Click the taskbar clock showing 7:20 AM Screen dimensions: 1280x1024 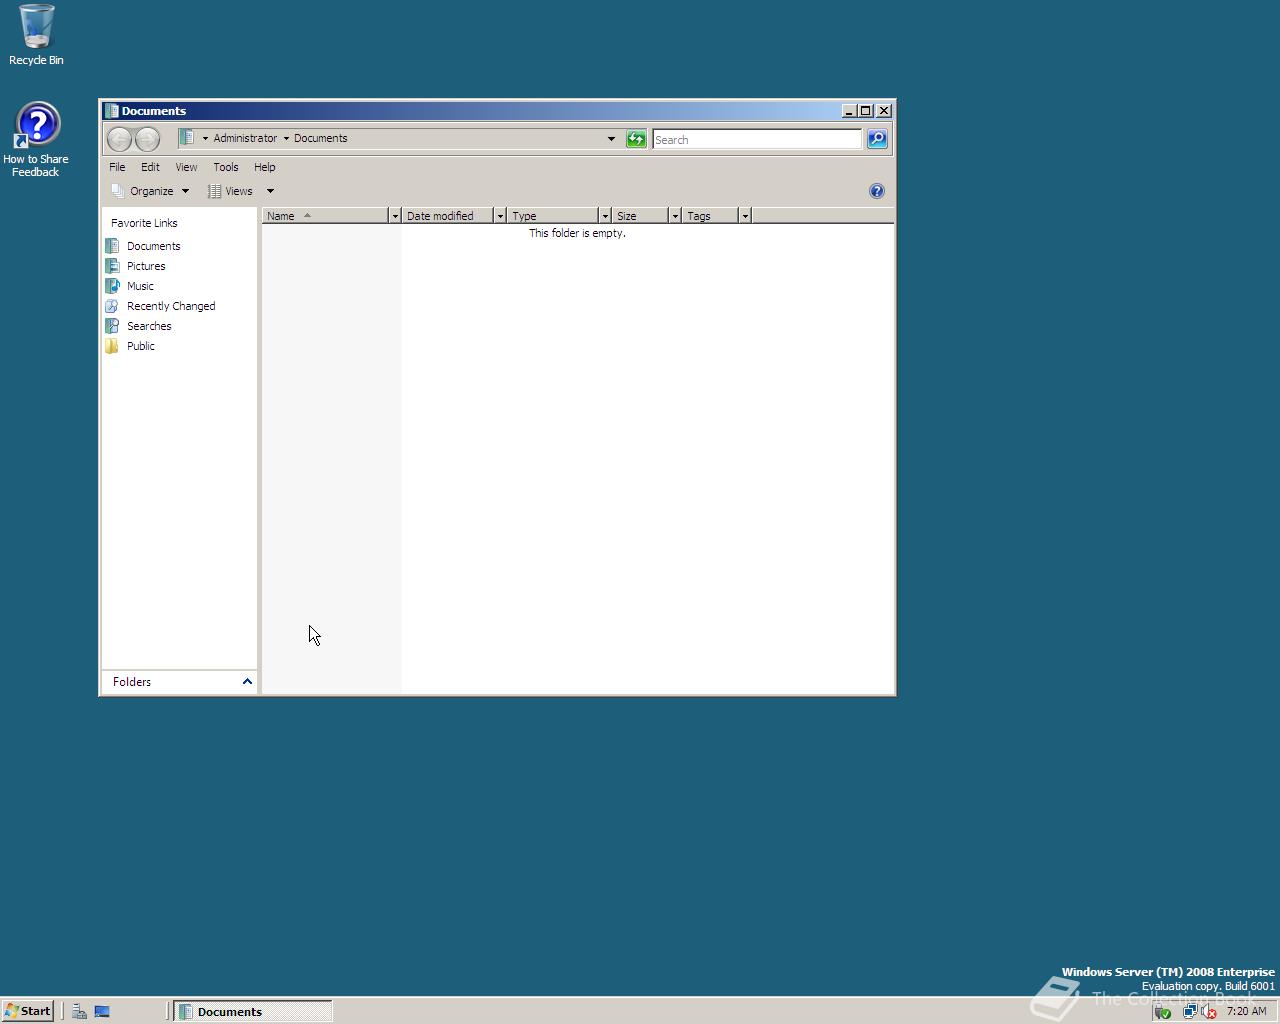pyautogui.click(x=1246, y=1011)
